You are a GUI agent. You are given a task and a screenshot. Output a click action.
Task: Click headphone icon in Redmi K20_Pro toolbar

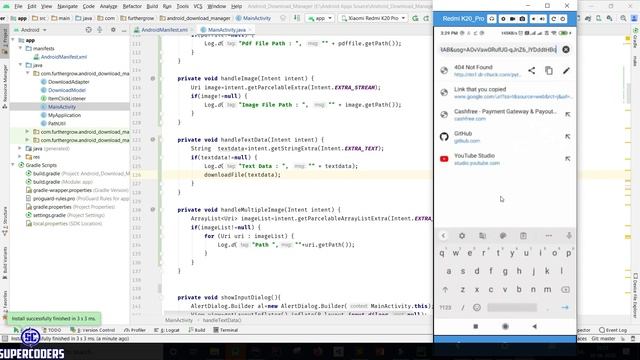click(x=492, y=19)
